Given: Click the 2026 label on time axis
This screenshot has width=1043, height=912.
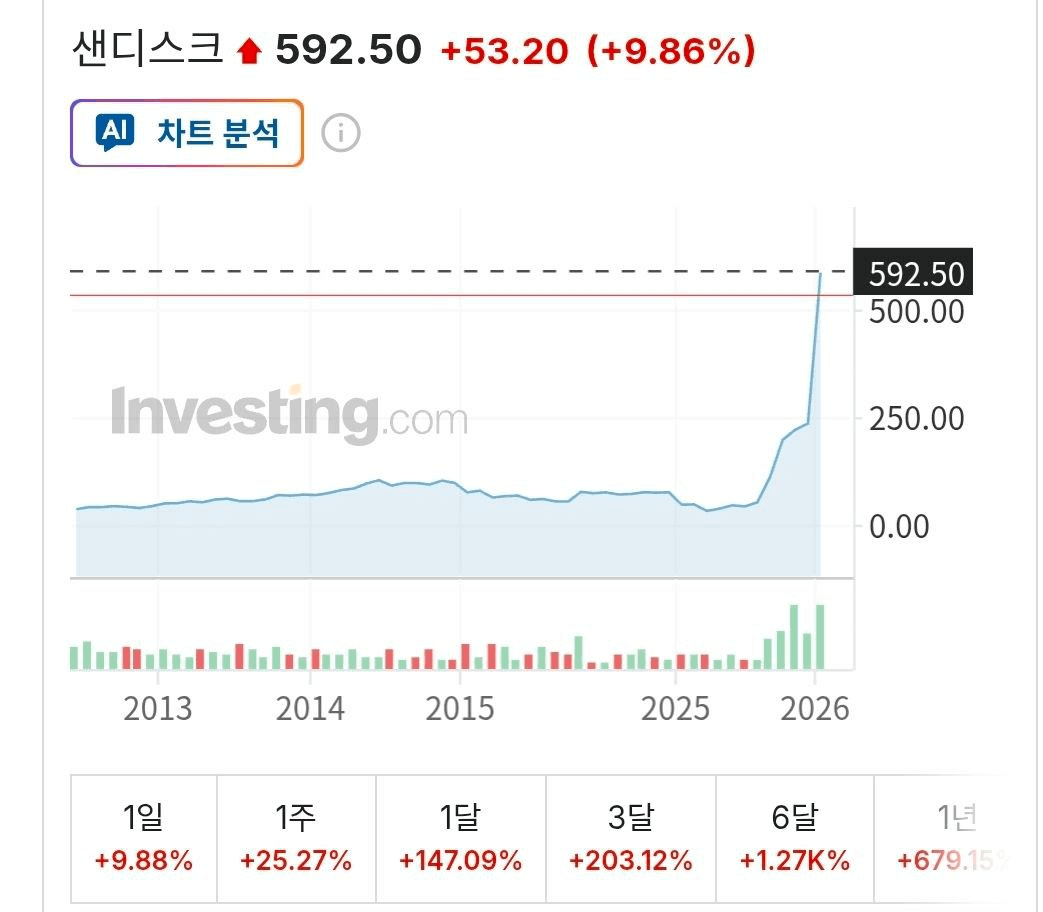Looking at the screenshot, I should [814, 709].
